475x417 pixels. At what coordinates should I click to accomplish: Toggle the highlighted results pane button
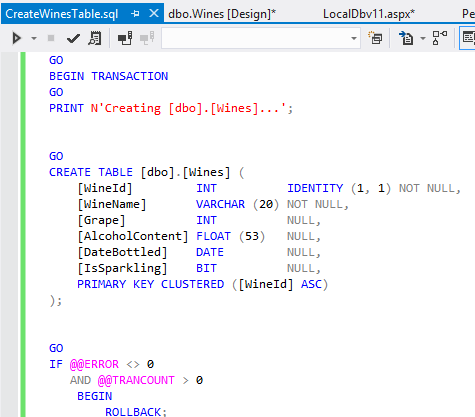pos(467,38)
